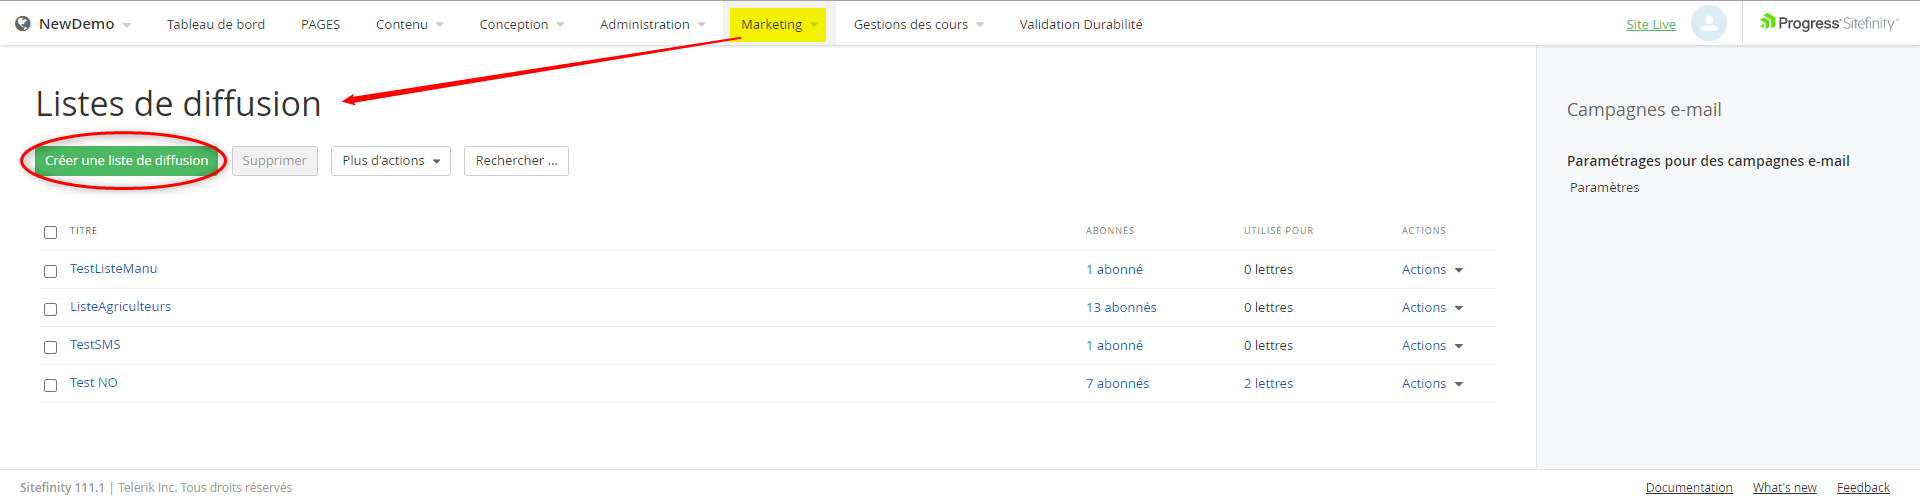
Task: Open the user profile avatar icon
Action: (x=1708, y=23)
